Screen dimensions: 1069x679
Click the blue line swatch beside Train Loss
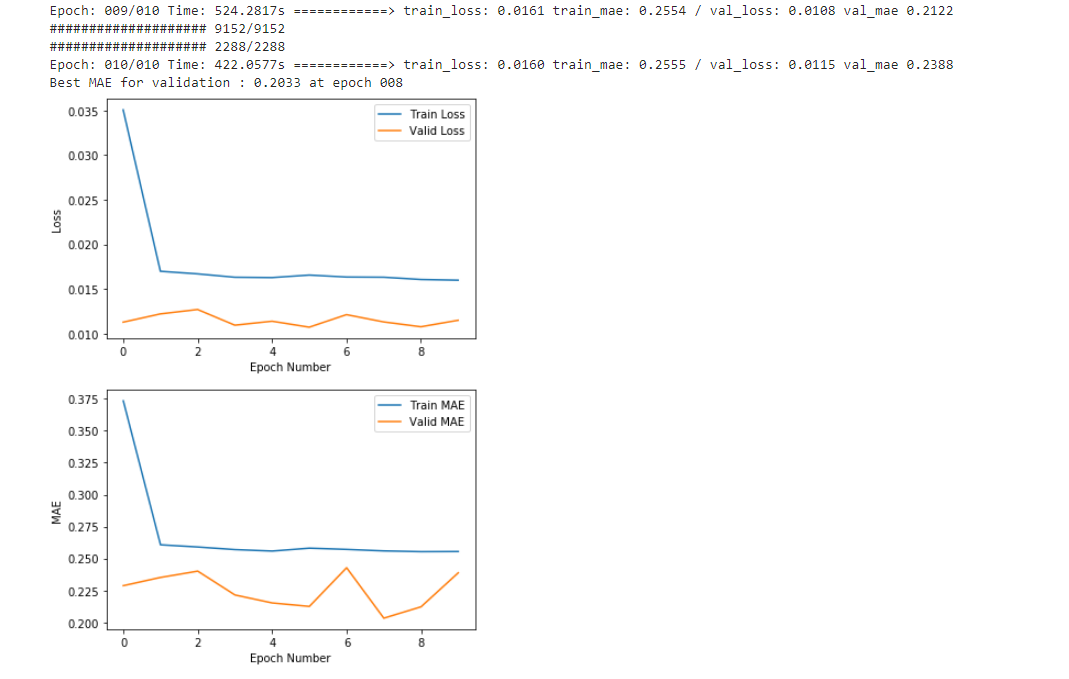tap(389, 114)
